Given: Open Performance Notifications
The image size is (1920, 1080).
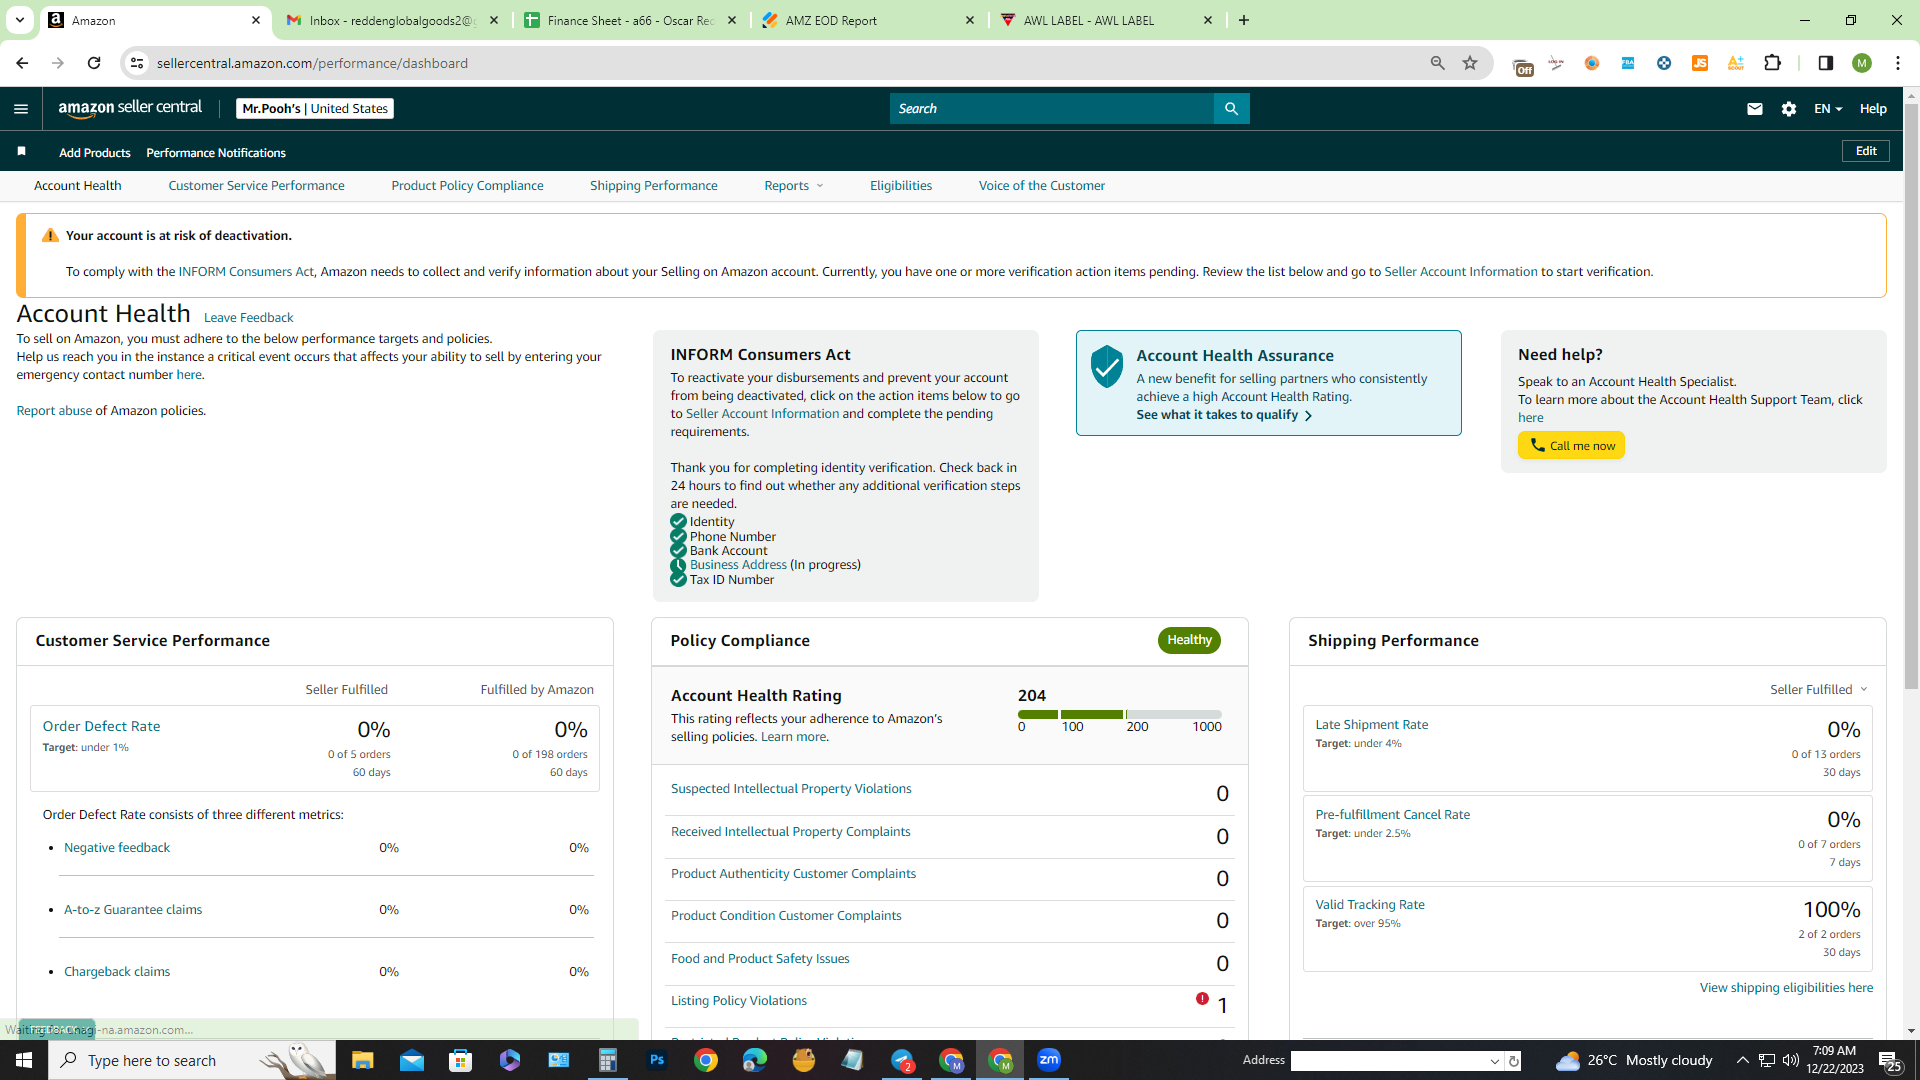Looking at the screenshot, I should tap(216, 153).
